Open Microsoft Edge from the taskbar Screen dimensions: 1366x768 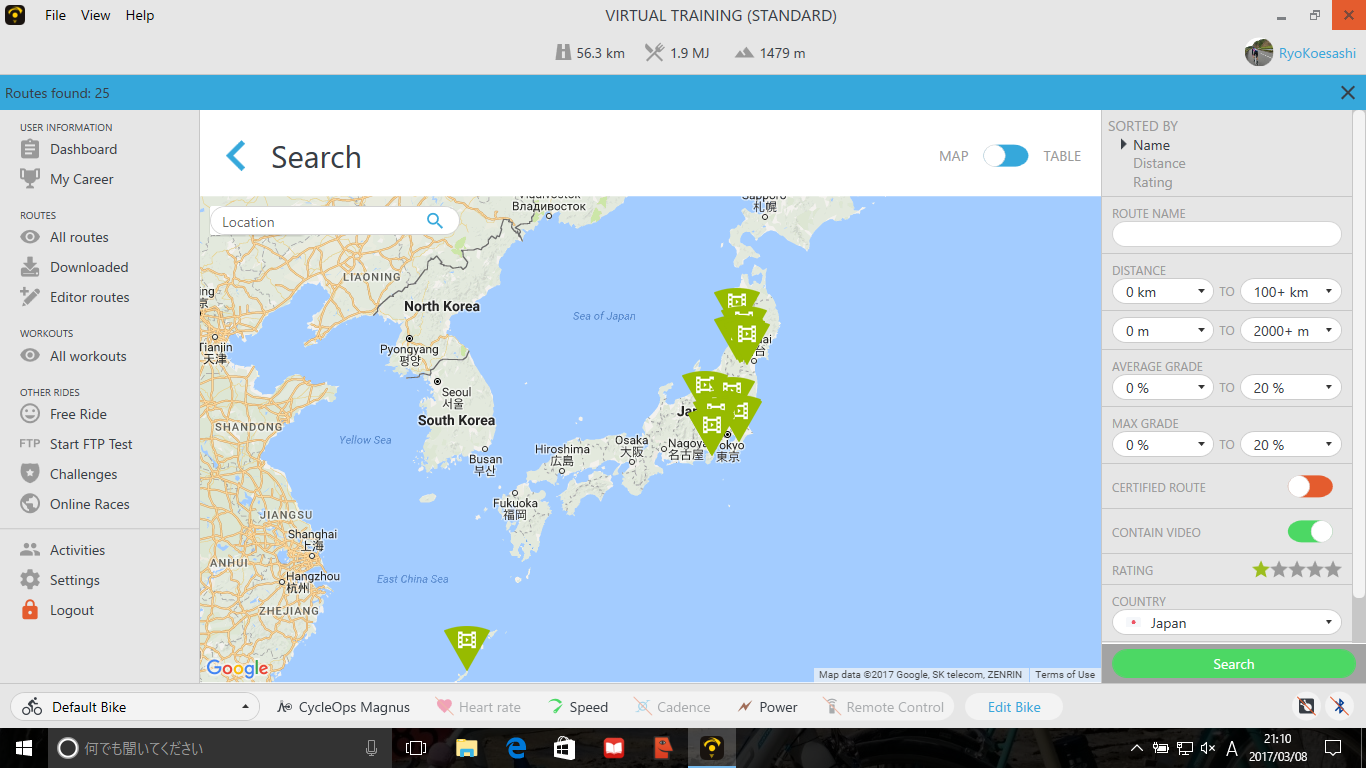(516, 747)
